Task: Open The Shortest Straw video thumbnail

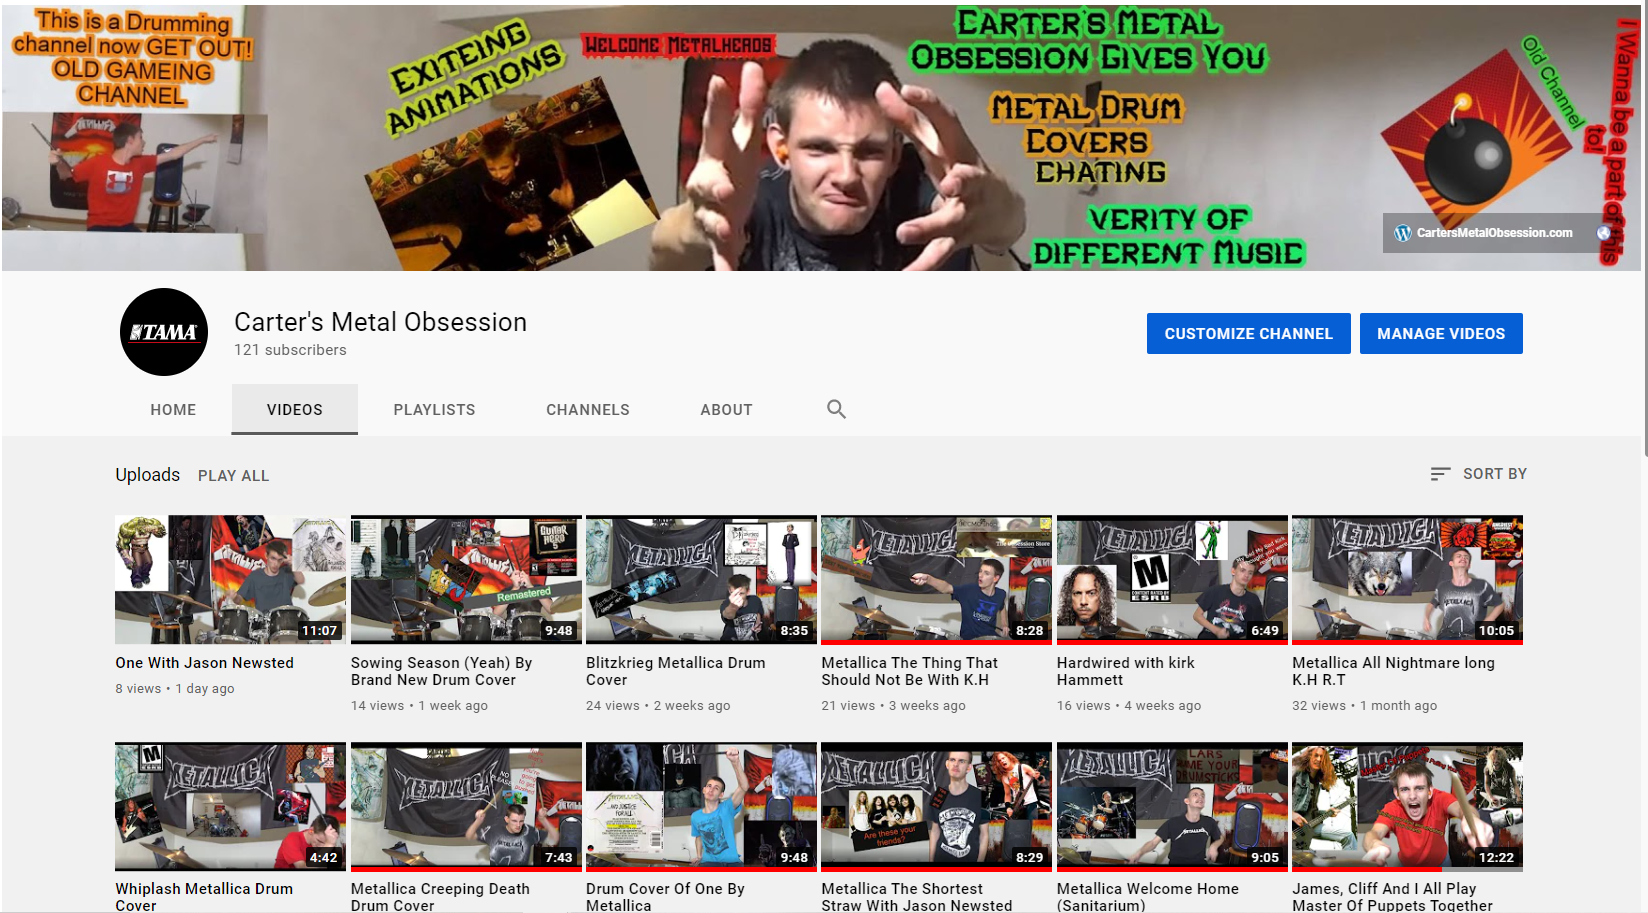Action: coord(936,806)
